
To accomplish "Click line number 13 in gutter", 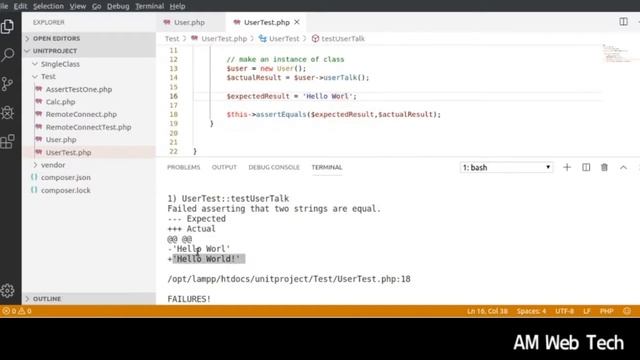I will 173,69.
